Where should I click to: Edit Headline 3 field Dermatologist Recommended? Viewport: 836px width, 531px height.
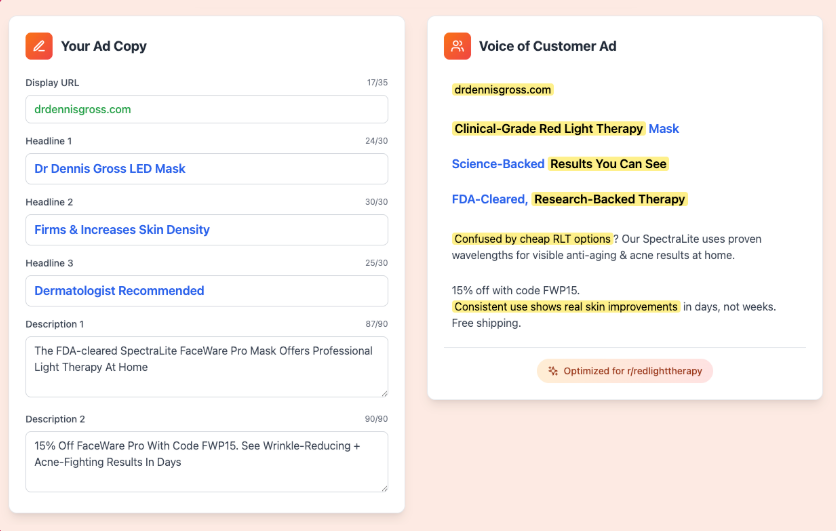207,291
